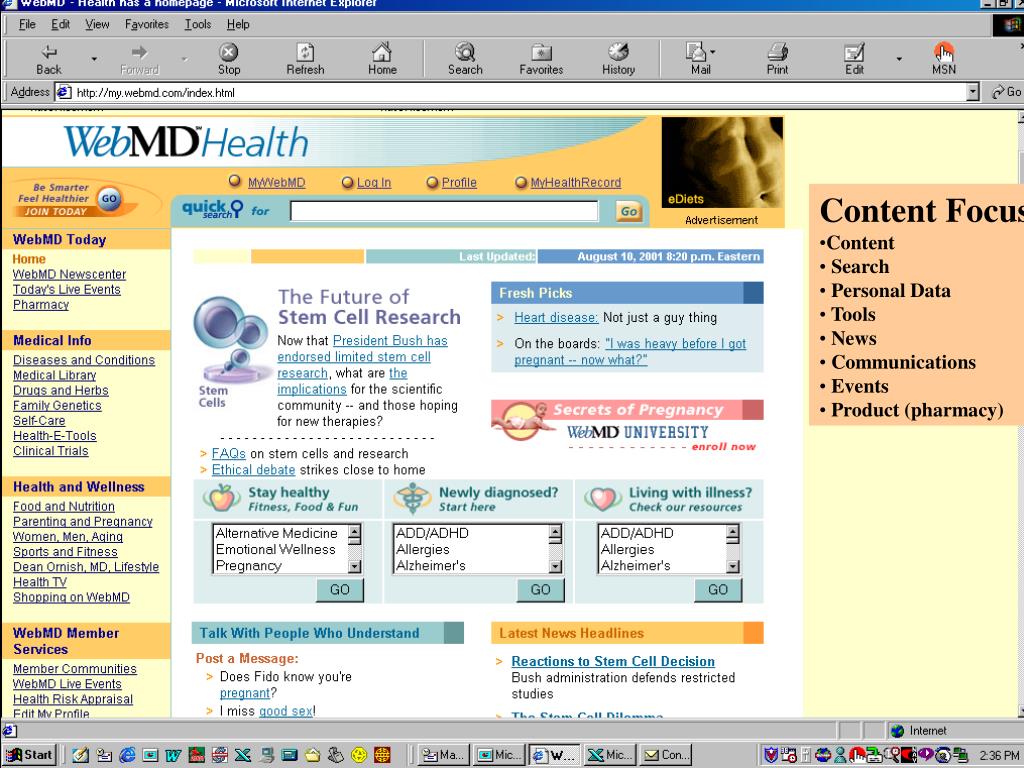
Task: Open the Back button history dropdown arrow
Action: tap(94, 59)
